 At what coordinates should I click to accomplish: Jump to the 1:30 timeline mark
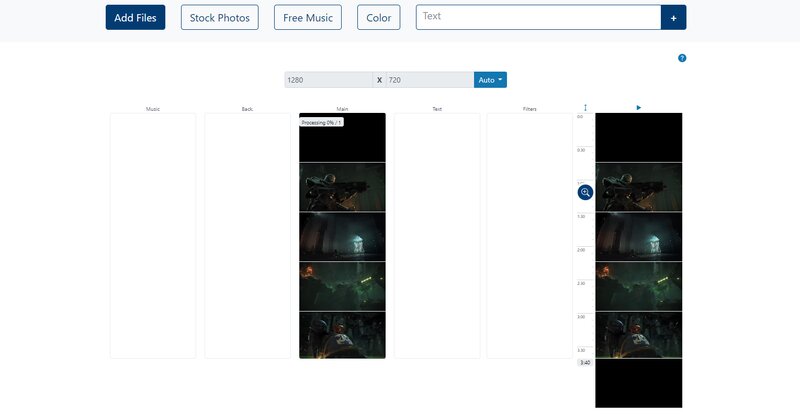pos(581,216)
